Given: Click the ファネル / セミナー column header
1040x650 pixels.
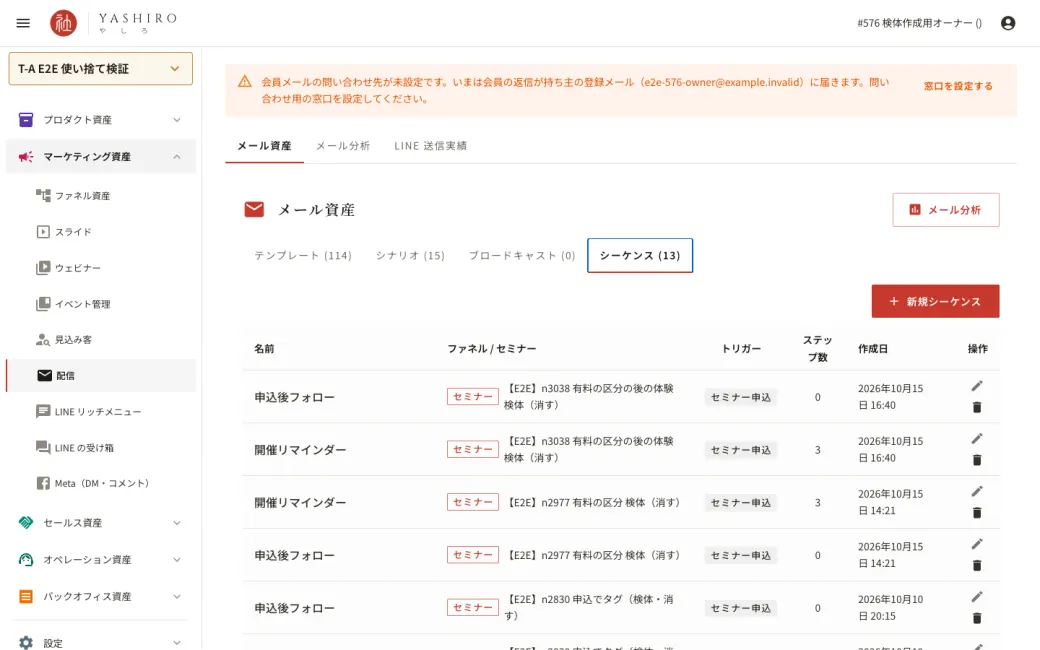Looking at the screenshot, I should coord(491,348).
